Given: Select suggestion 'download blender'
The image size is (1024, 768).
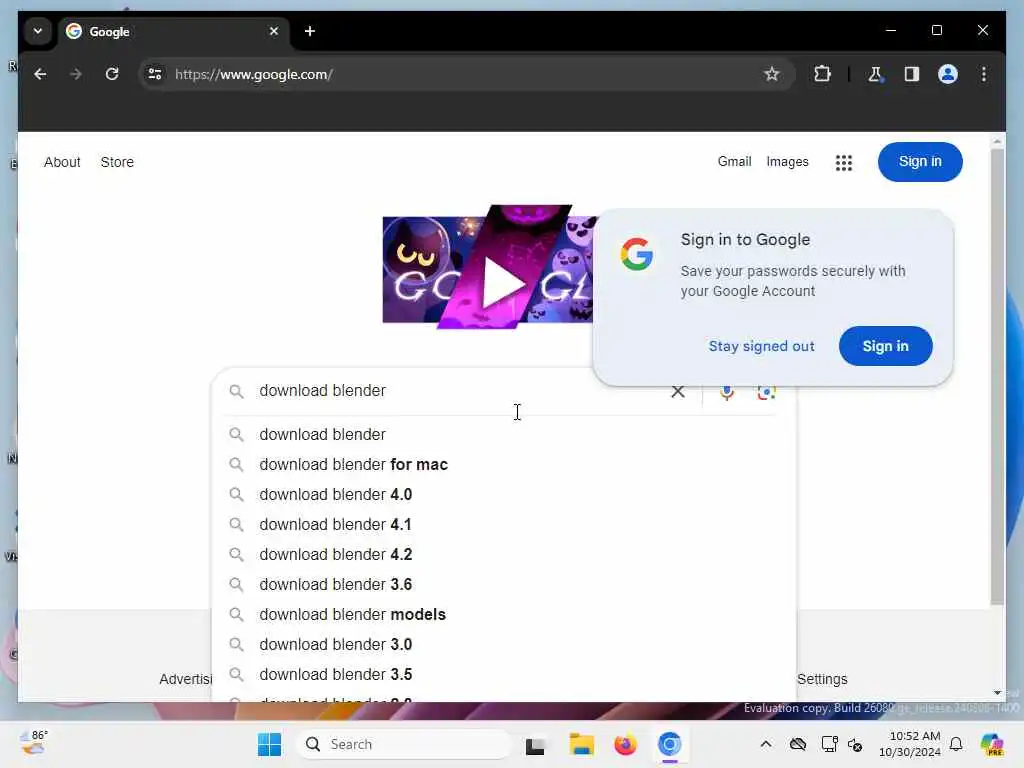Looking at the screenshot, I should (504, 434).
